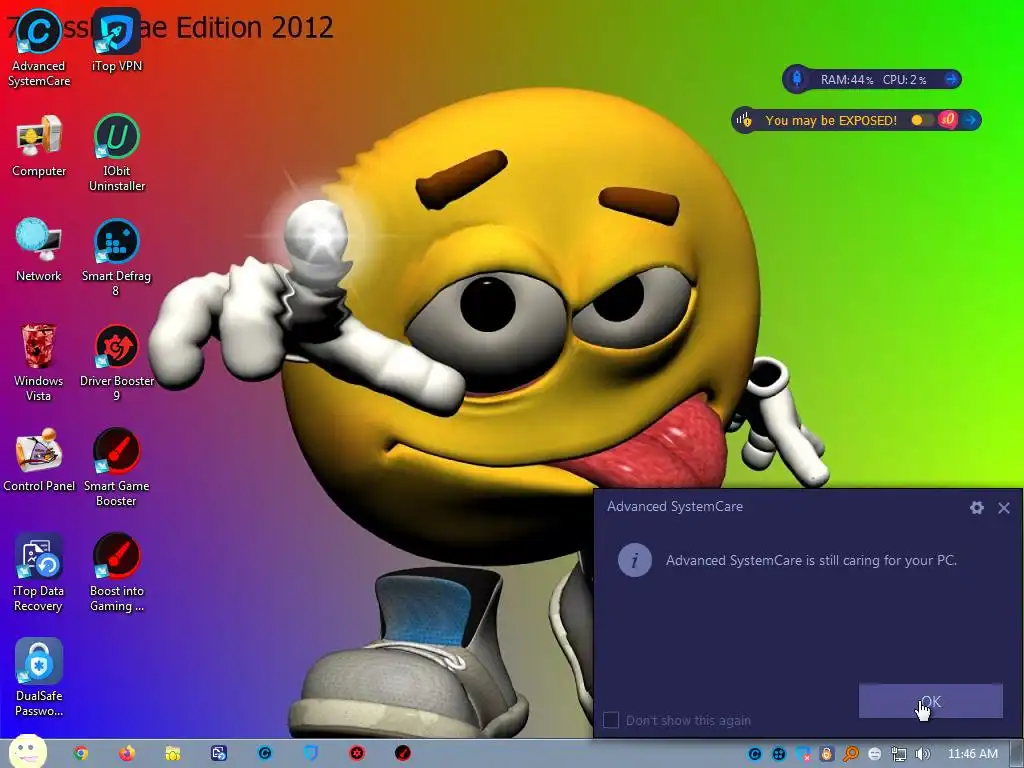Toggle the yellow switch on exposure widget
1024x768 pixels.
[x=921, y=120]
